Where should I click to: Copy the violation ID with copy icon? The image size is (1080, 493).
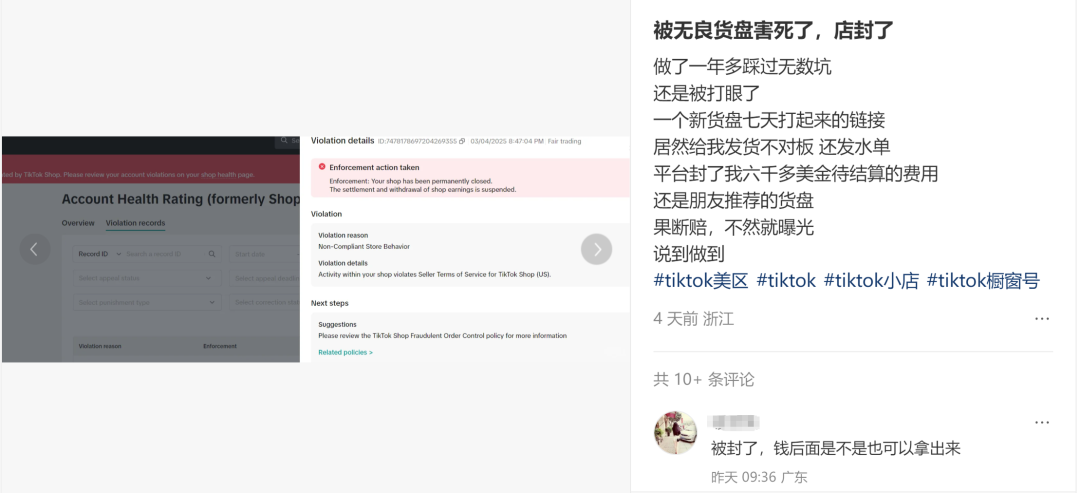[x=462, y=141]
